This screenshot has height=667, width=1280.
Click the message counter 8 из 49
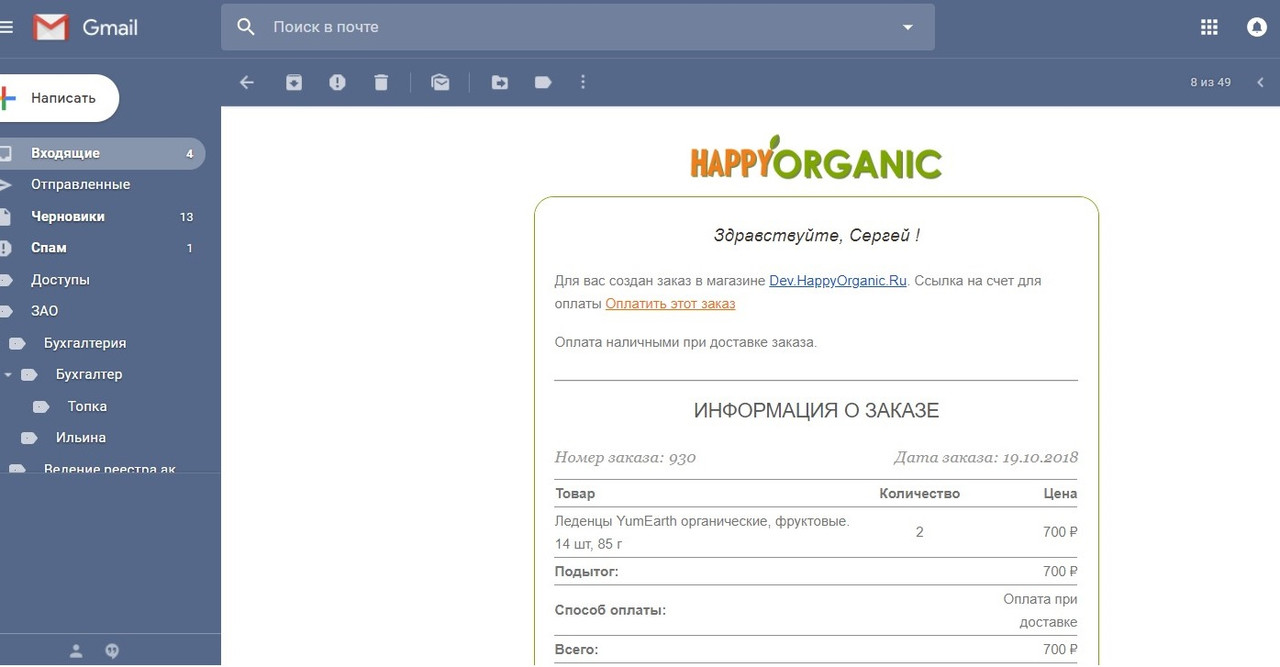1210,82
